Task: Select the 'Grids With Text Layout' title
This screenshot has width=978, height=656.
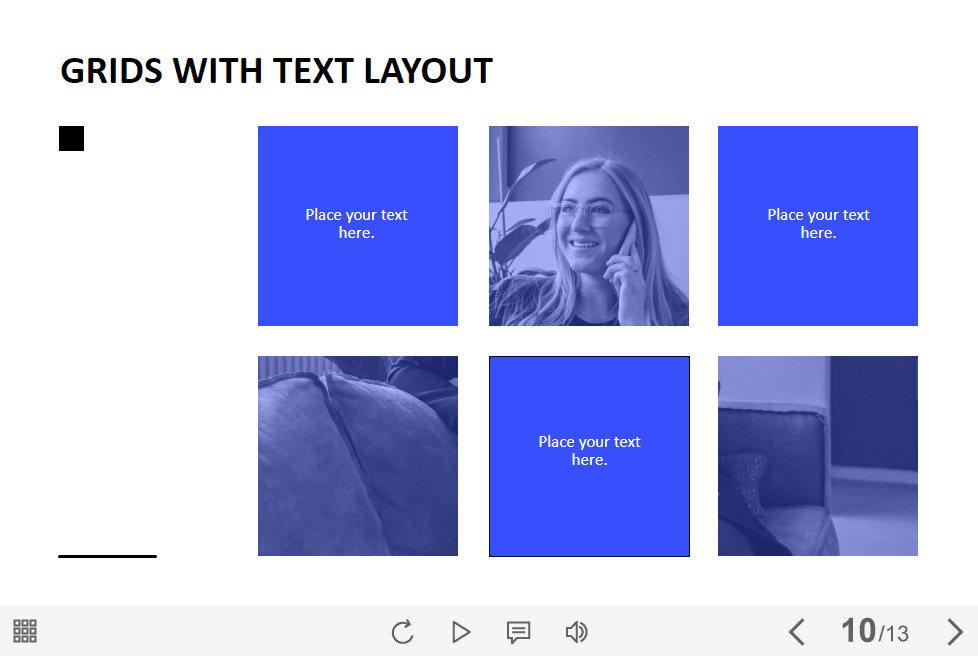Action: tap(276, 71)
